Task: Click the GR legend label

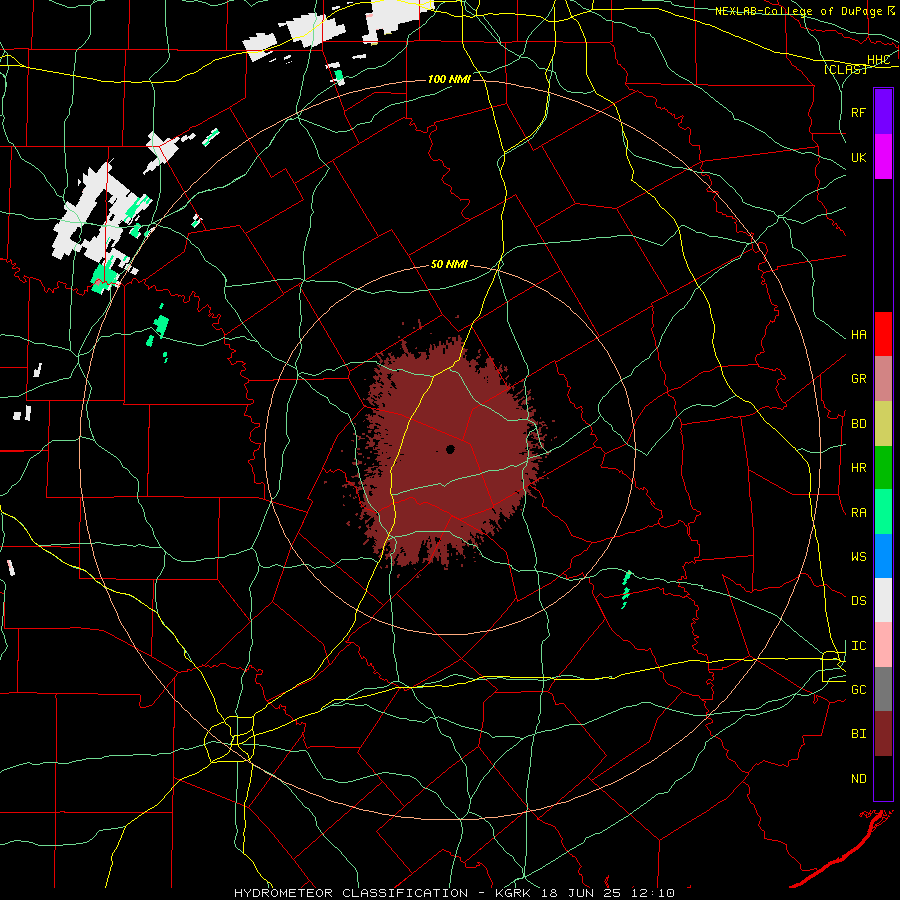Action: coord(859,379)
